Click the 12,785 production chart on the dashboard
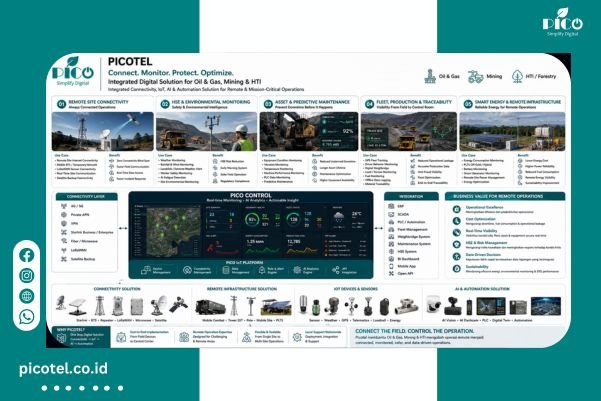Image resolution: width=601 pixels, height=401 pixels. pos(301,246)
